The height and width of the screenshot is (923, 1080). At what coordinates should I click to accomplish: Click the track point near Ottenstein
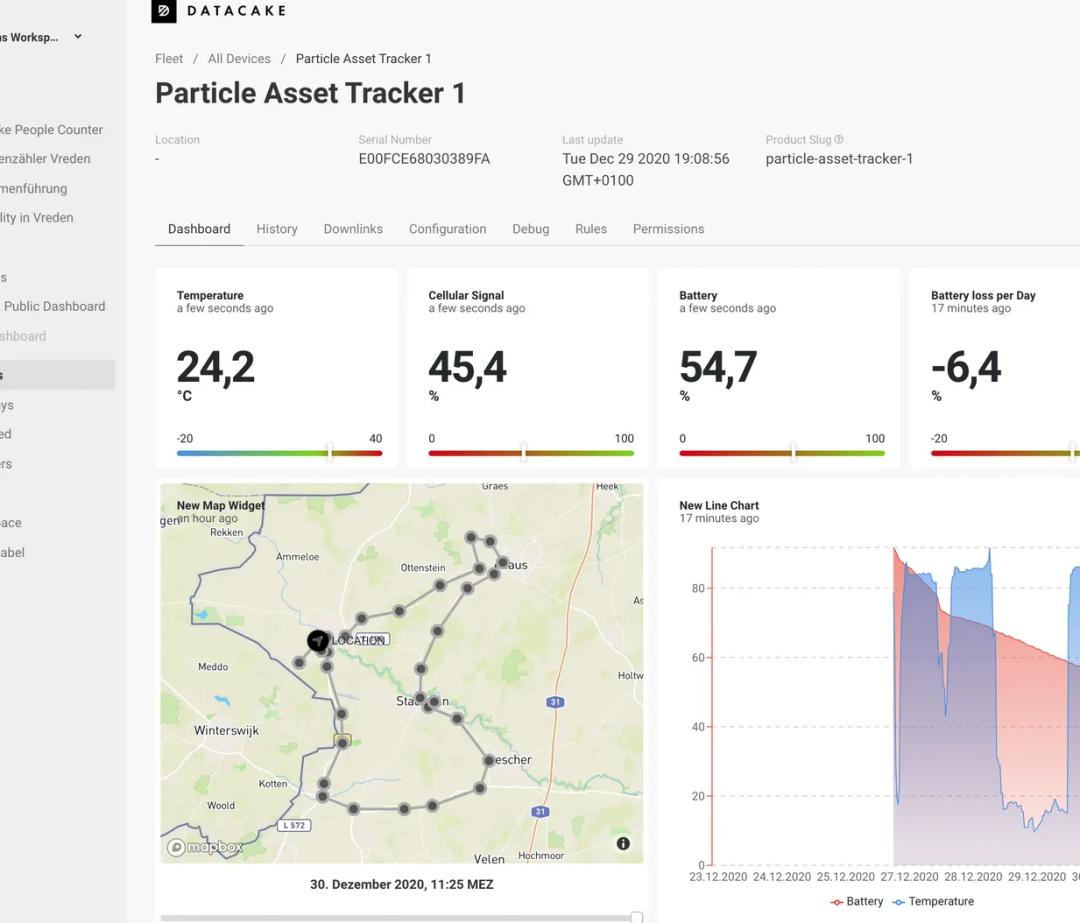click(x=439, y=585)
